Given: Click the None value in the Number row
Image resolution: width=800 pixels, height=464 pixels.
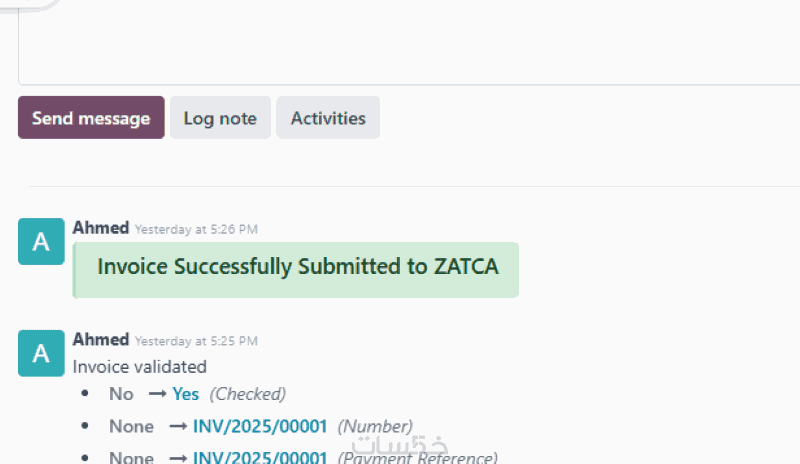Looking at the screenshot, I should coord(131,427).
